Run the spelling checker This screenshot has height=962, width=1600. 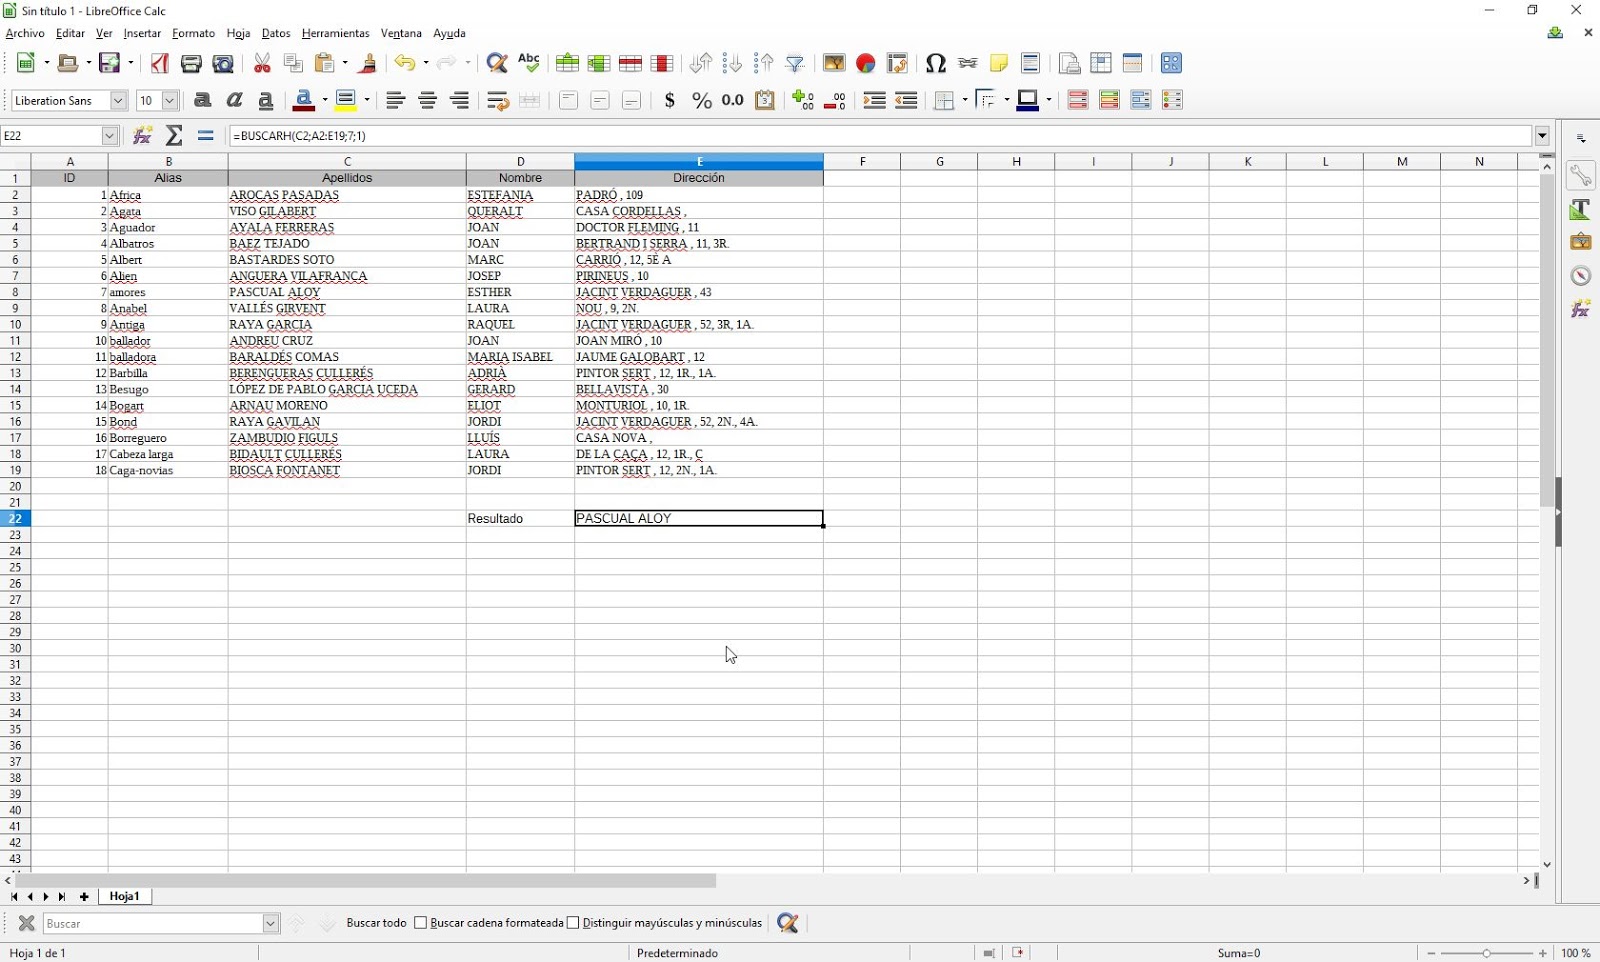pos(530,63)
